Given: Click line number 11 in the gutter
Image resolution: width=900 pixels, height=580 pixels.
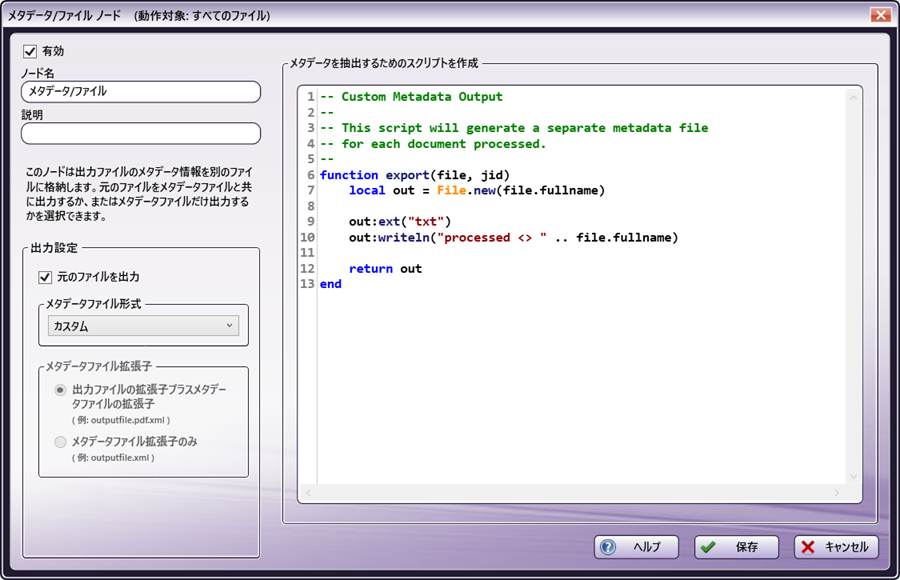Looking at the screenshot, I should pyautogui.click(x=307, y=253).
